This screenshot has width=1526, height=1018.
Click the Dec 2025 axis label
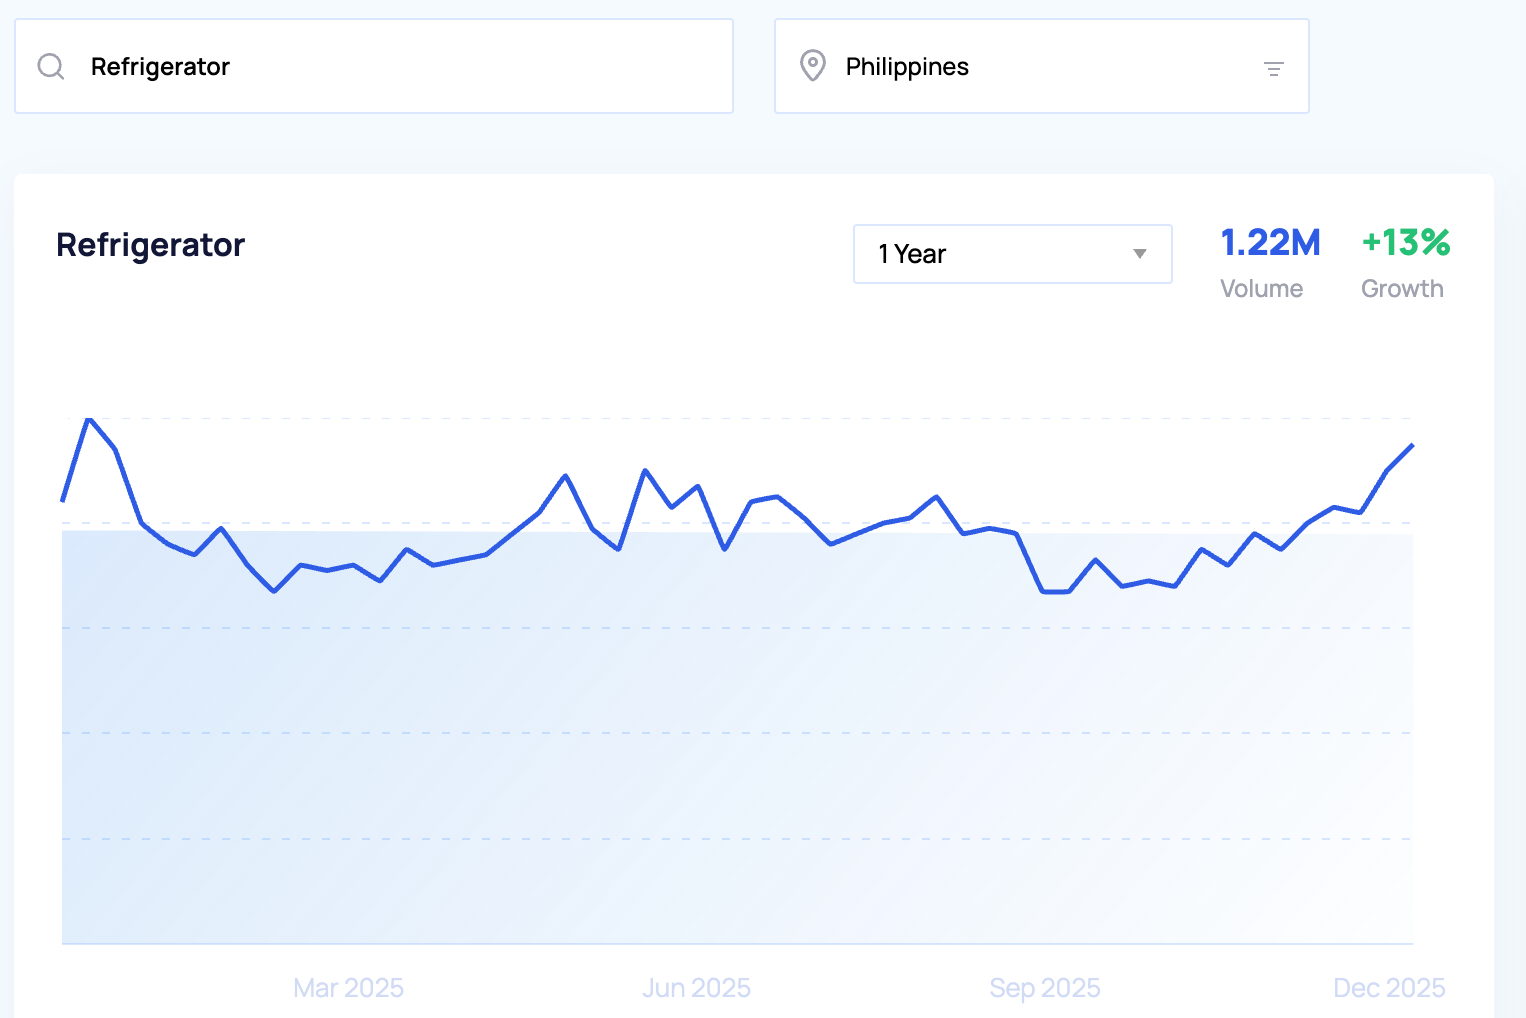coord(1389,988)
